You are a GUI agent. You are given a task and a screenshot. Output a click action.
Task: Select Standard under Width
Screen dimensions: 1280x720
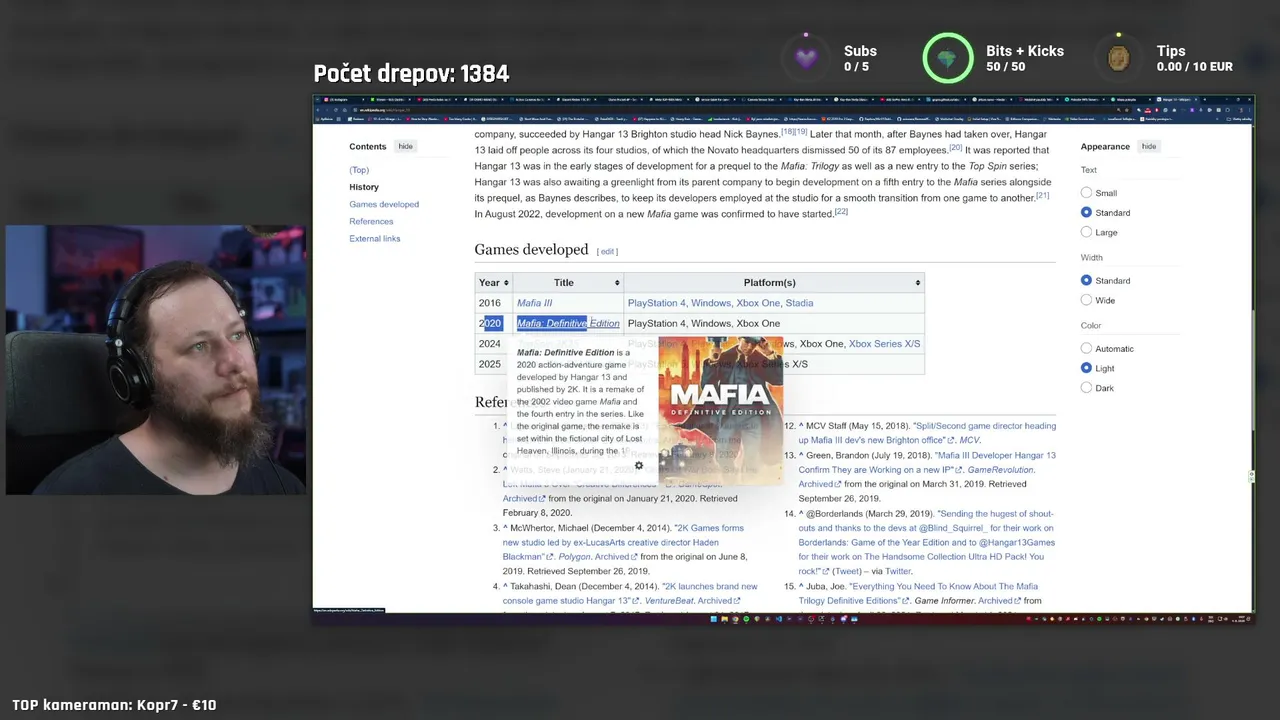[1086, 281]
